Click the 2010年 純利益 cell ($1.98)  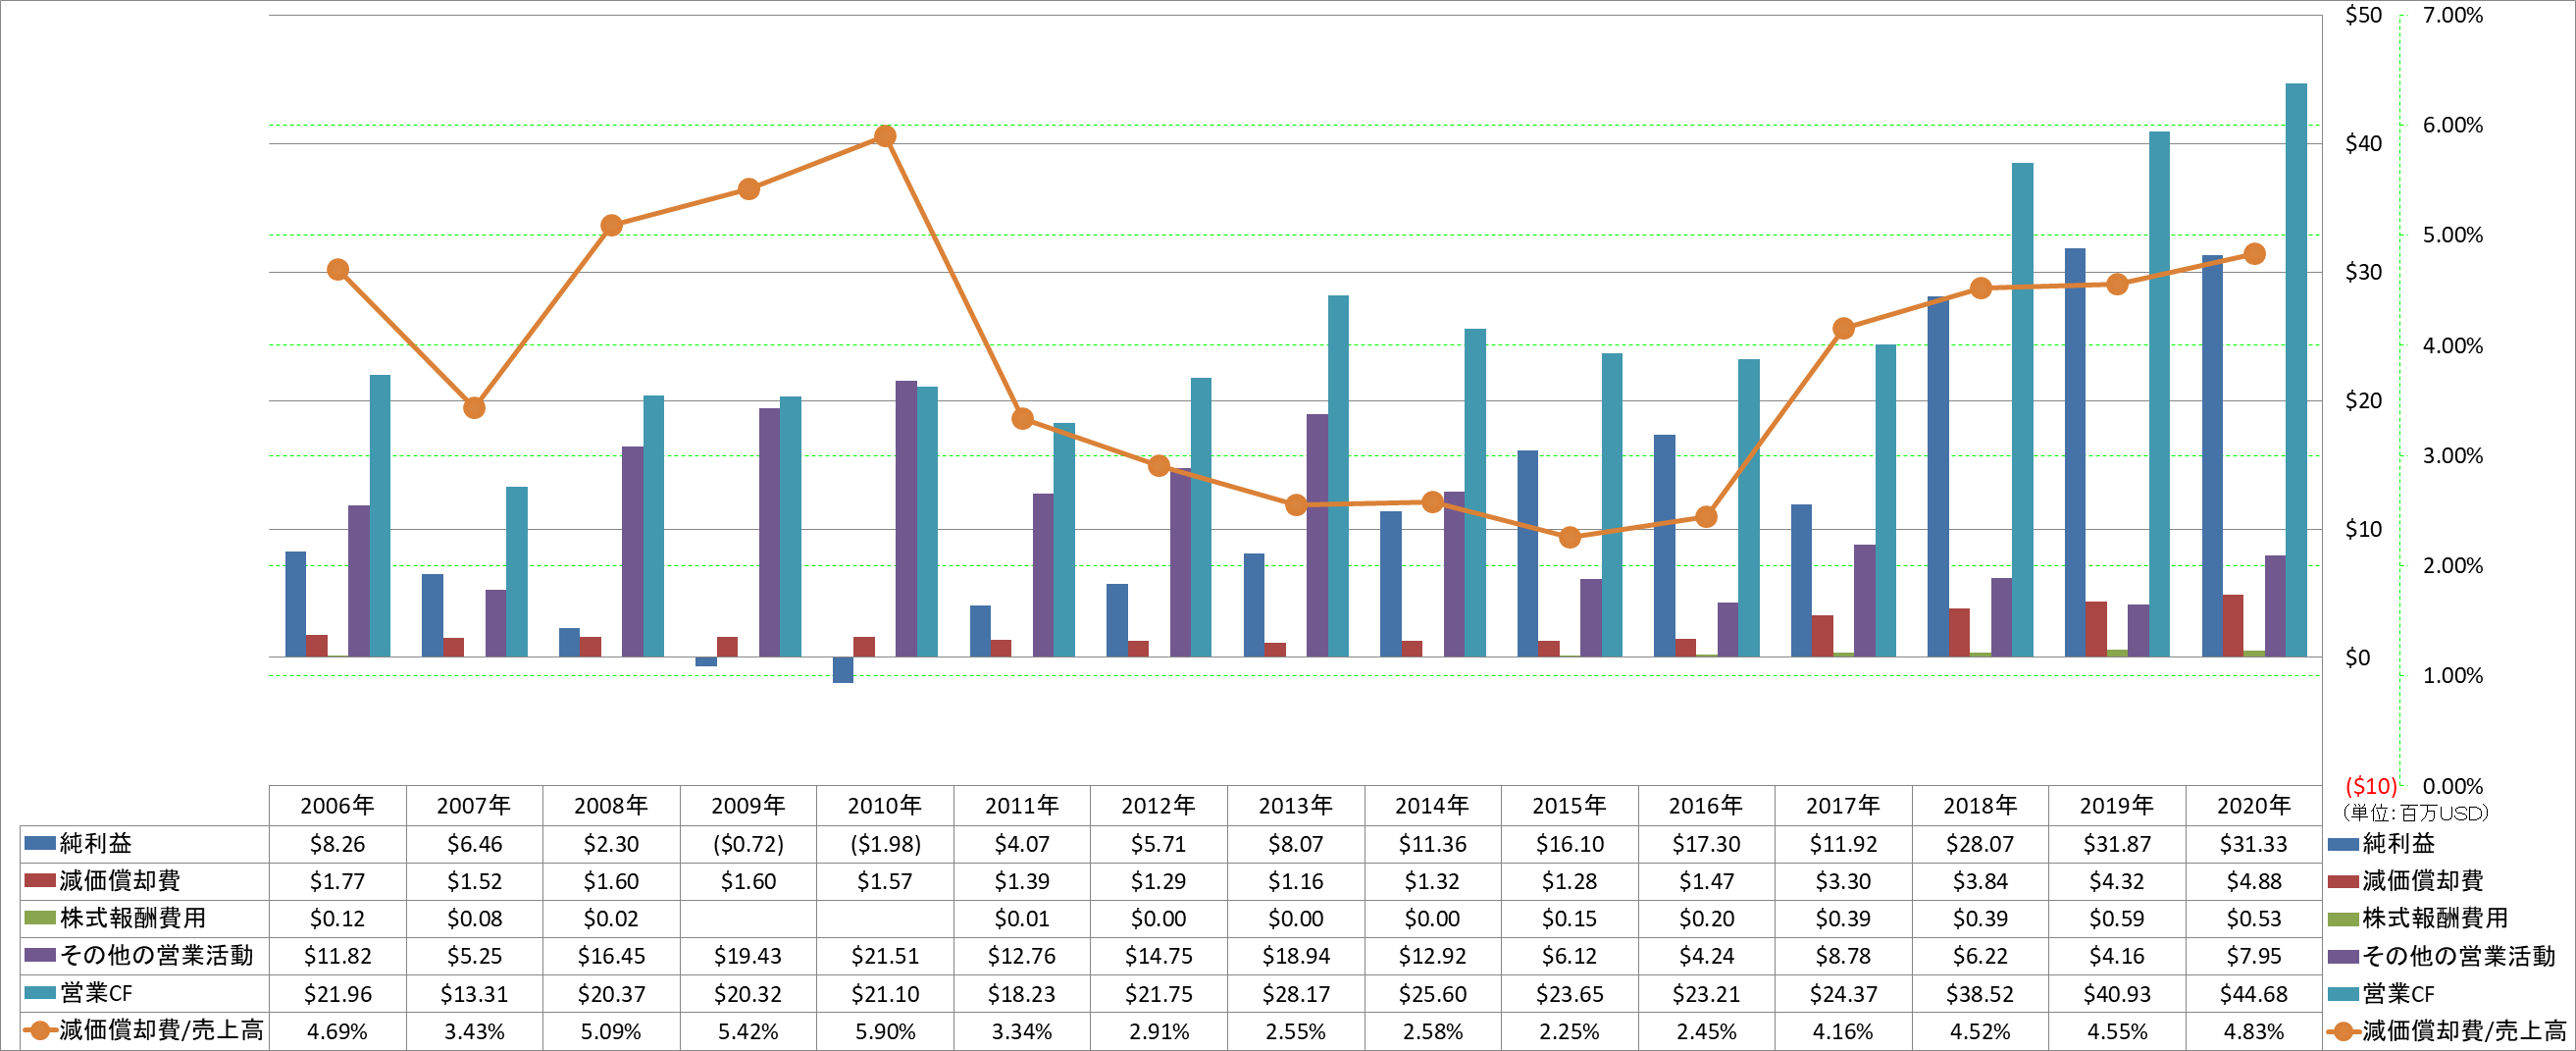click(x=885, y=844)
